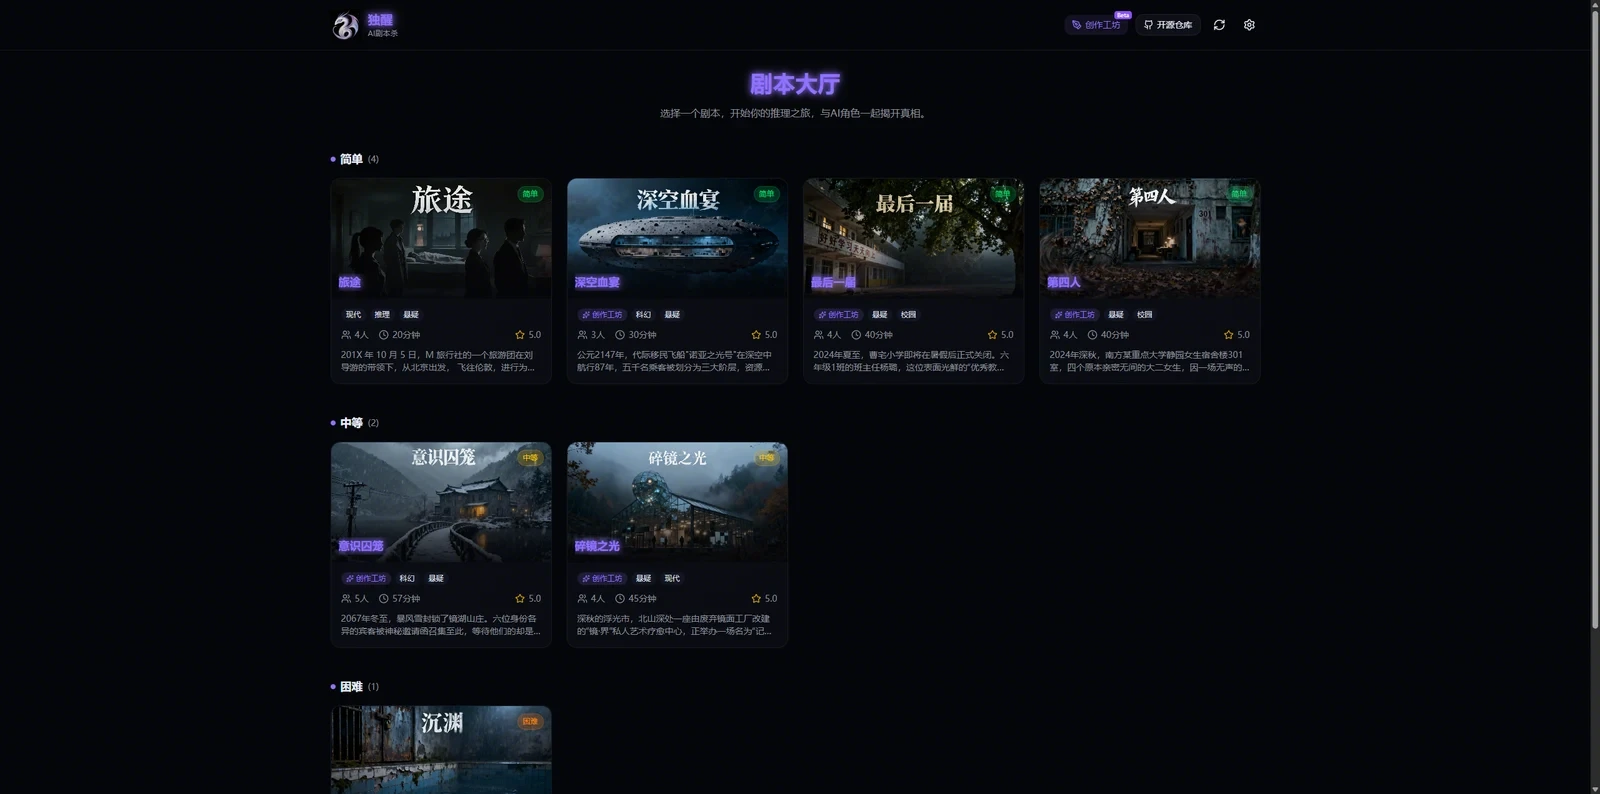
Task: Click the clock icon on 最后一届 card
Action: [x=855, y=335]
